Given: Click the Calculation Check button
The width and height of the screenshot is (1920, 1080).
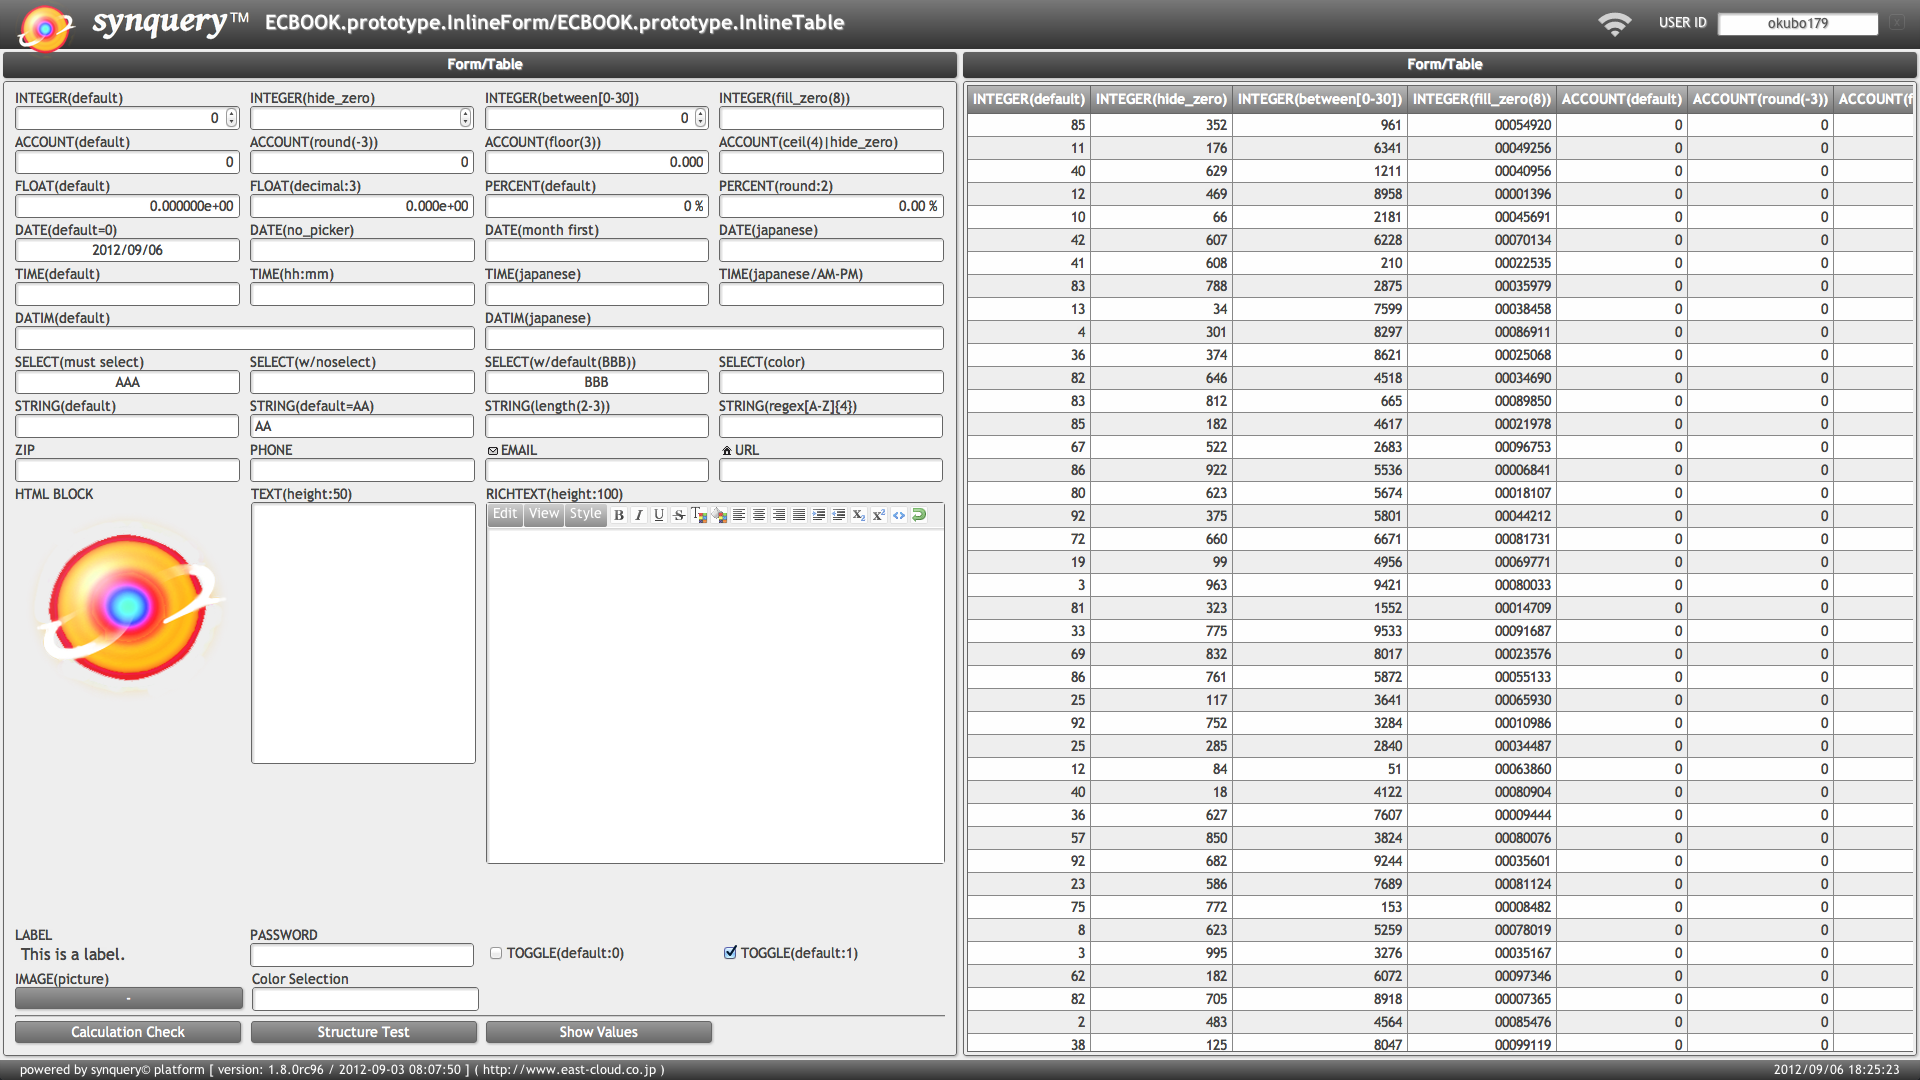Looking at the screenshot, I should click(128, 1032).
